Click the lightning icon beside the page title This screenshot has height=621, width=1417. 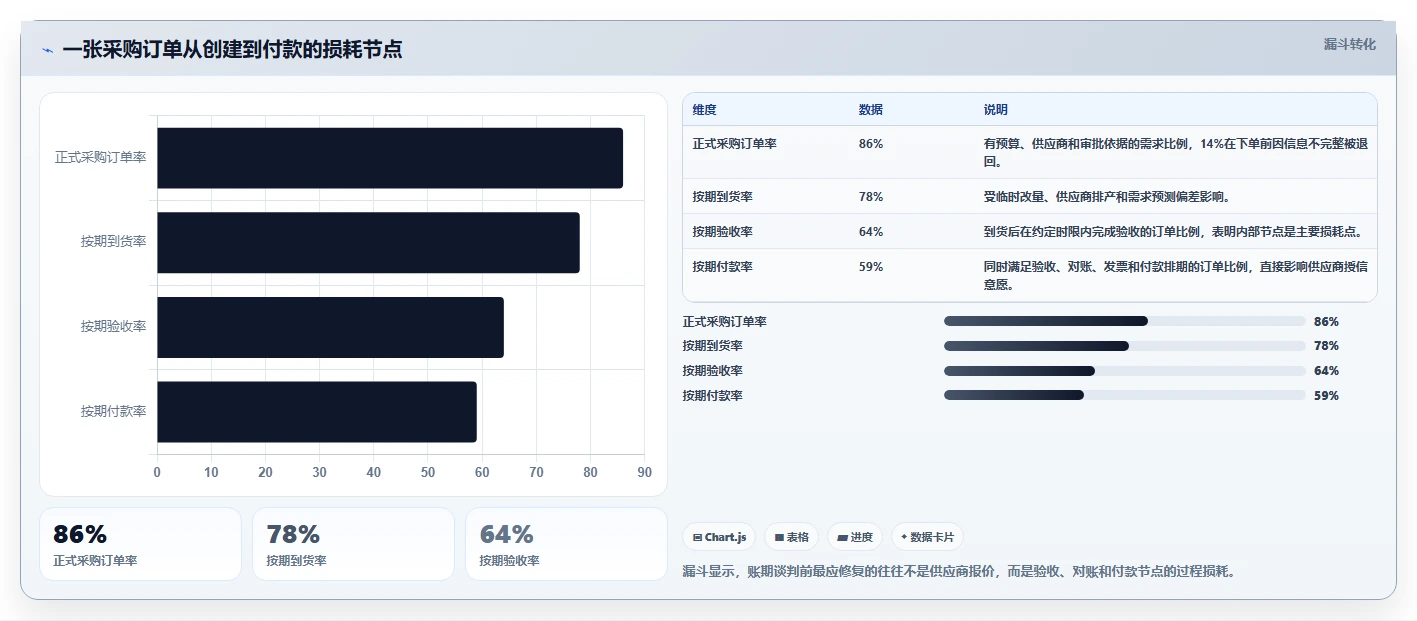(48, 49)
